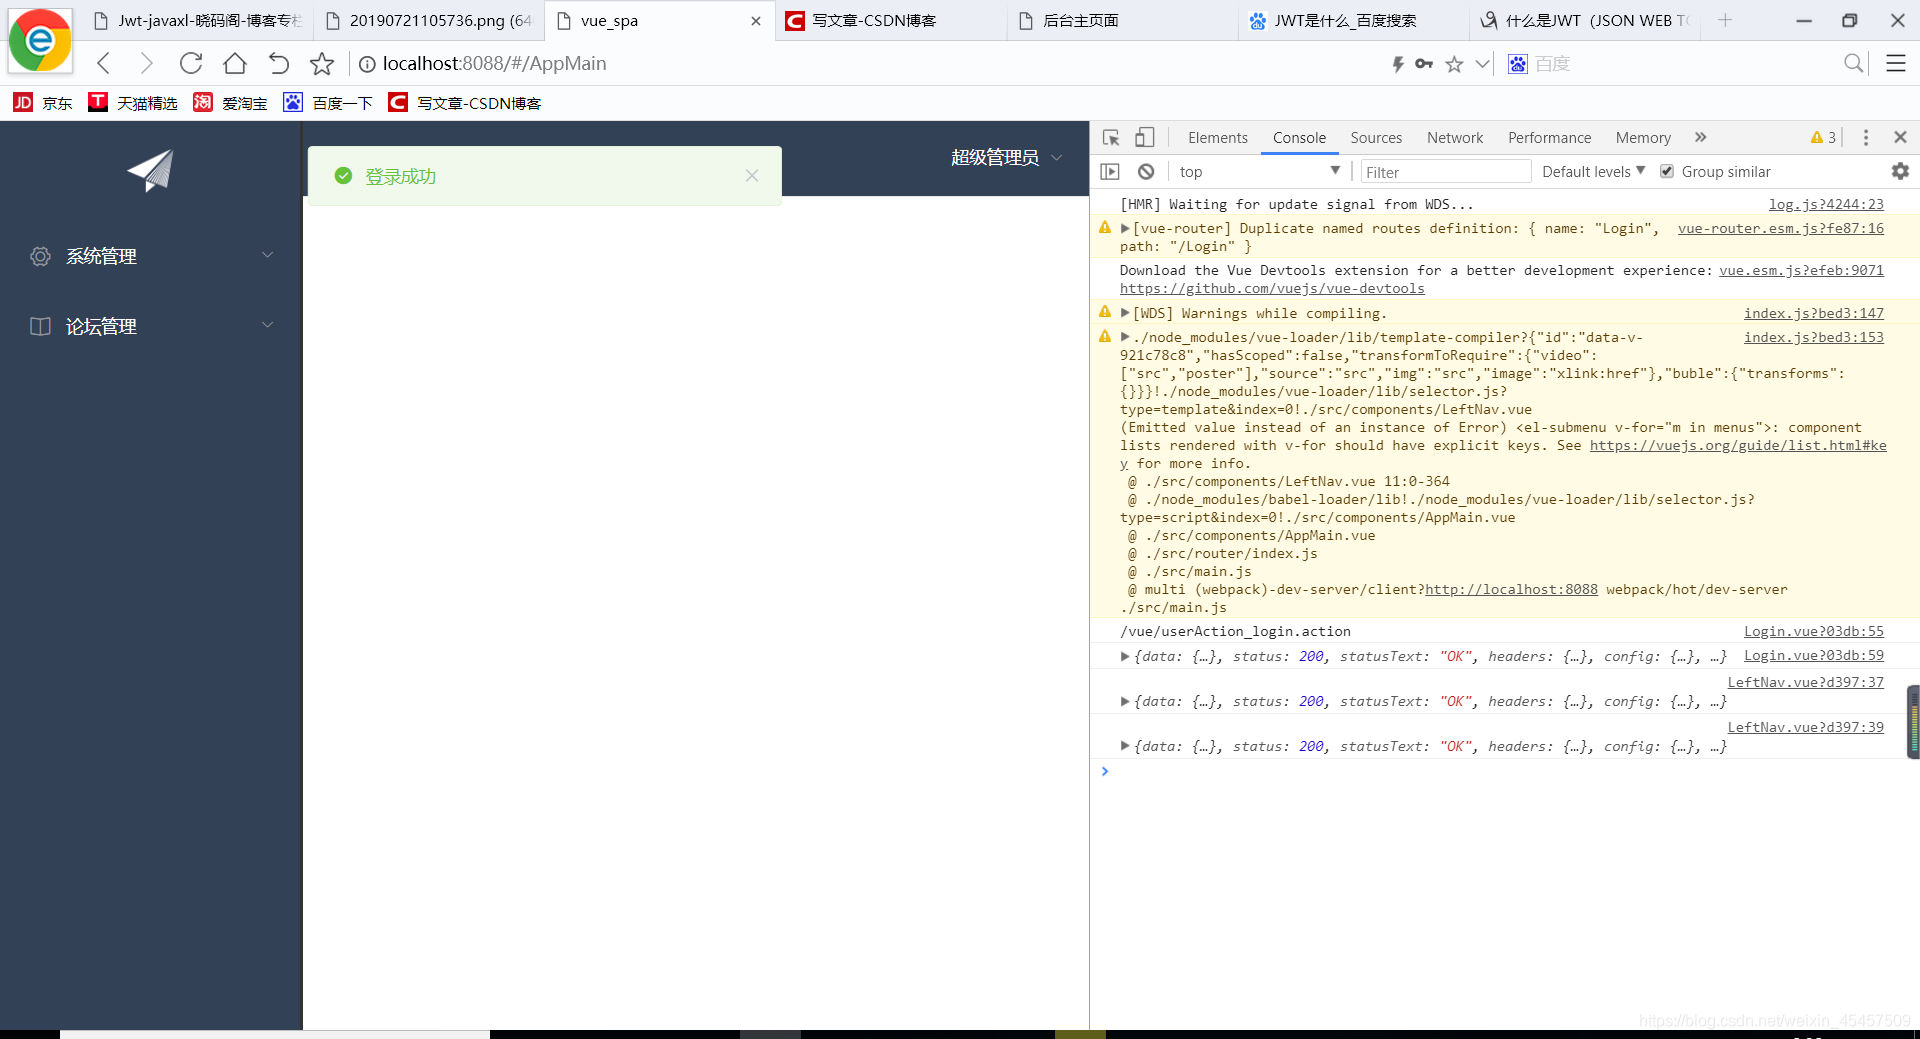Image resolution: width=1920 pixels, height=1039 pixels.
Task: Click the browser back arrow
Action: 103,64
